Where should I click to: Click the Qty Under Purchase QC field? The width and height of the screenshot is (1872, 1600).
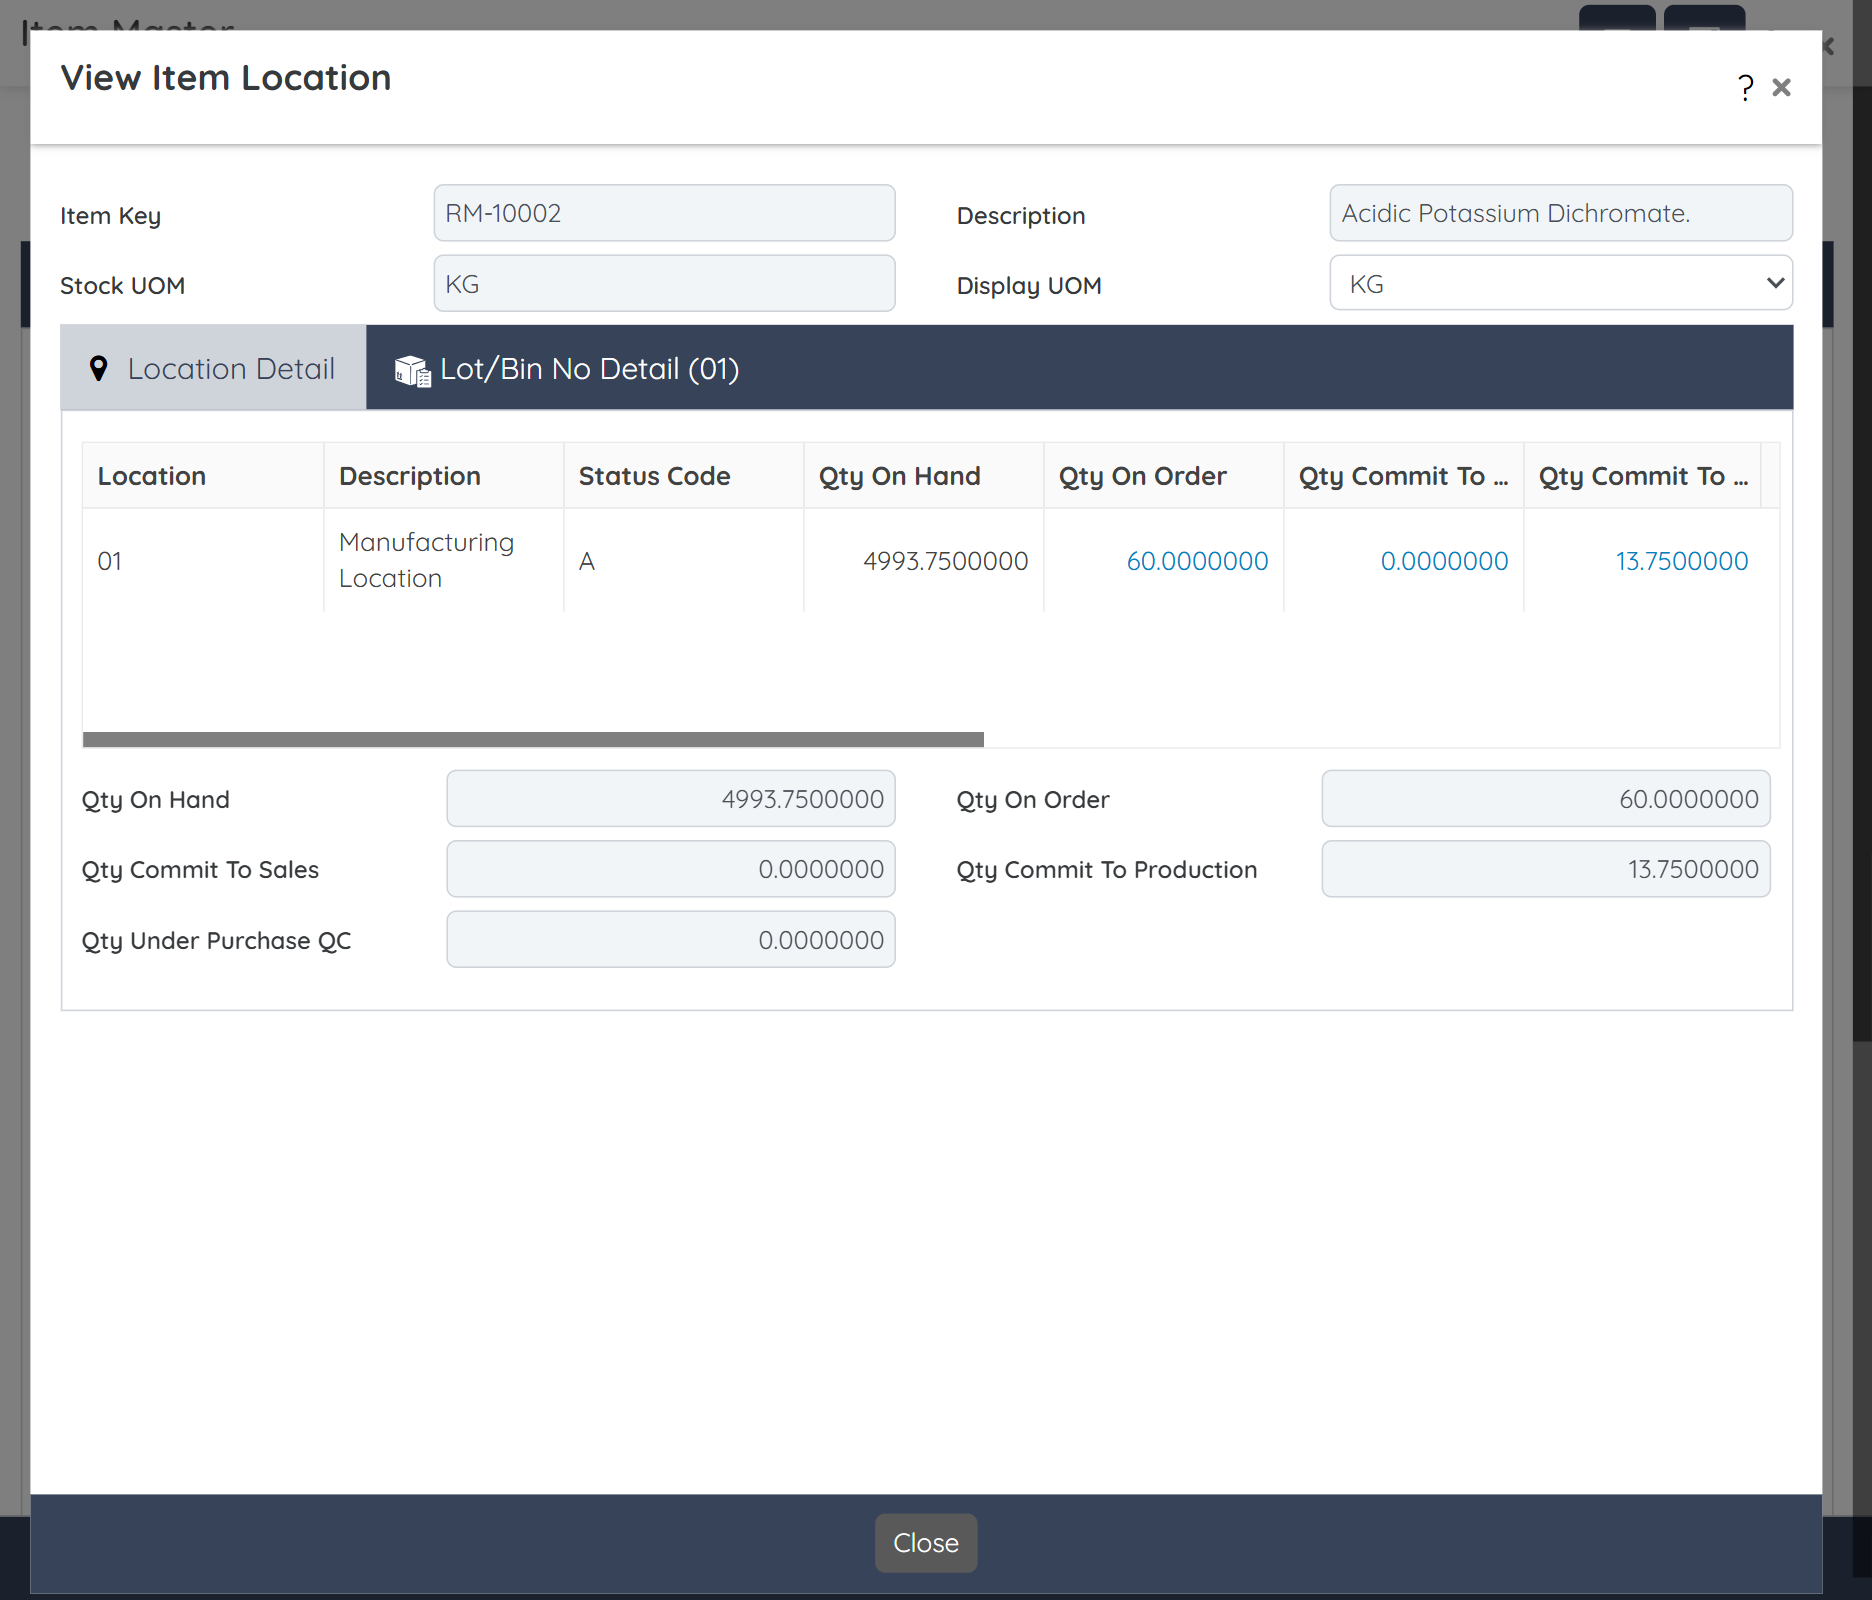(x=670, y=940)
